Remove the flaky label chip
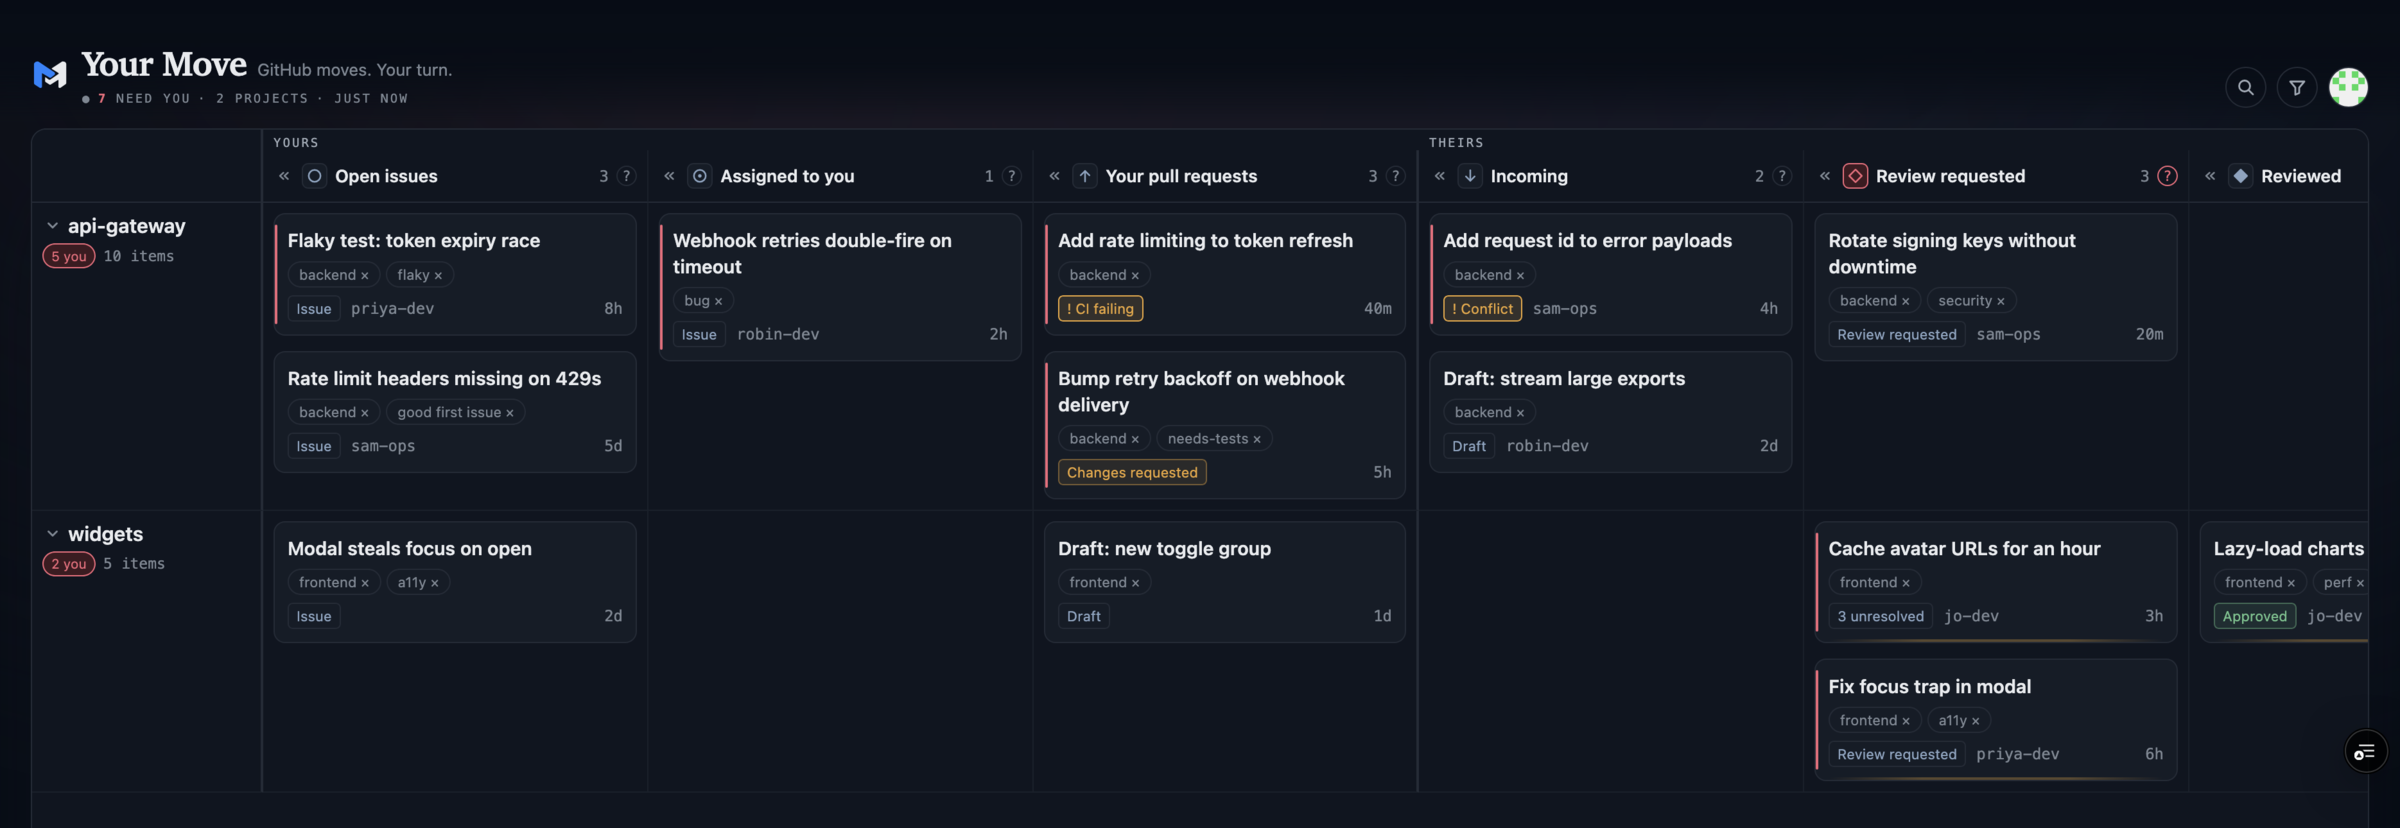This screenshot has width=2400, height=828. (438, 275)
